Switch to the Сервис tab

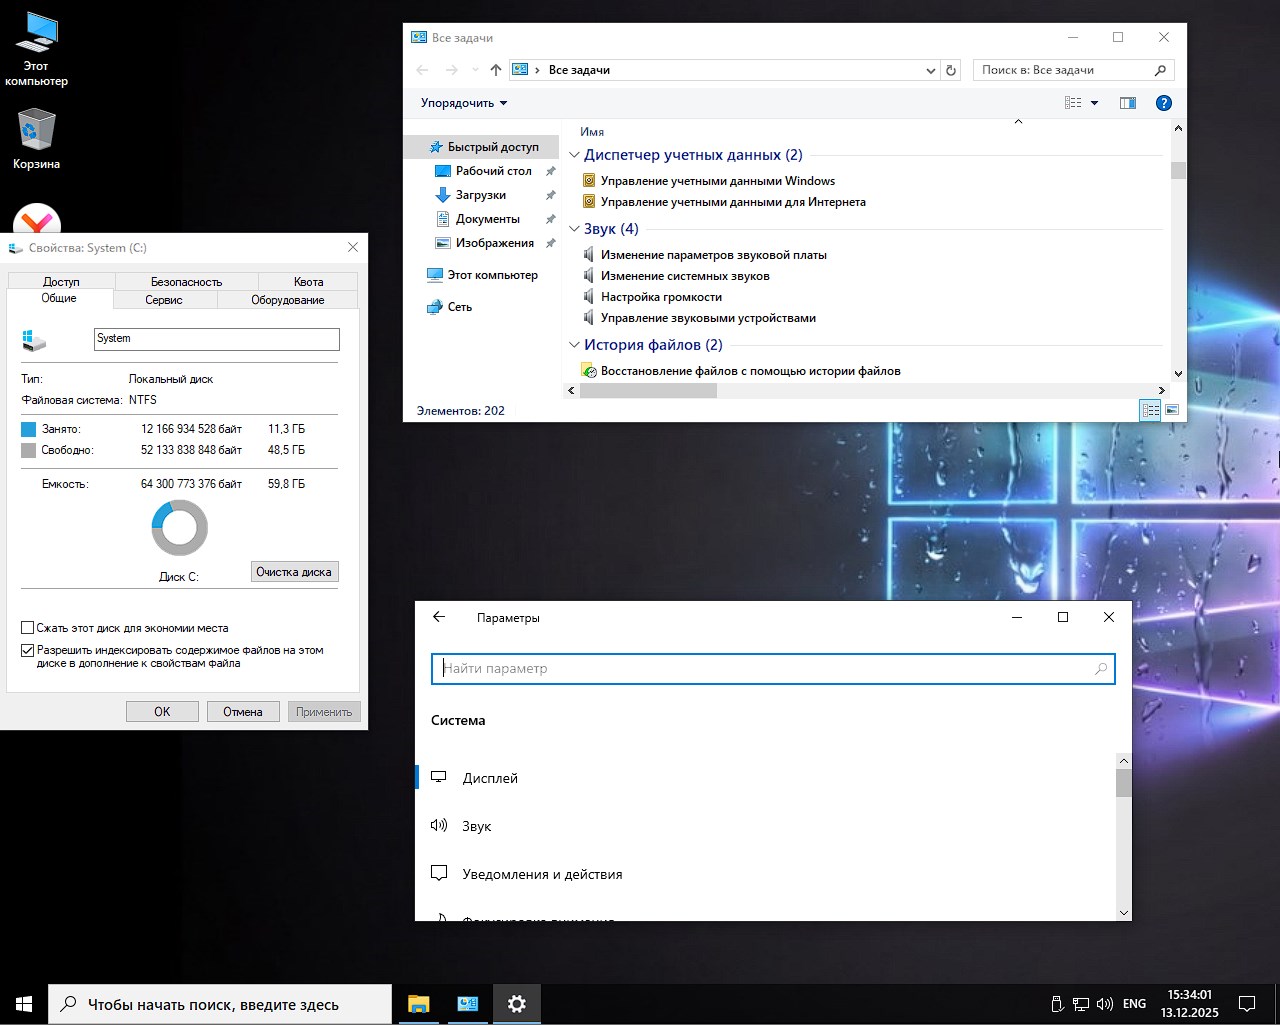pyautogui.click(x=163, y=299)
